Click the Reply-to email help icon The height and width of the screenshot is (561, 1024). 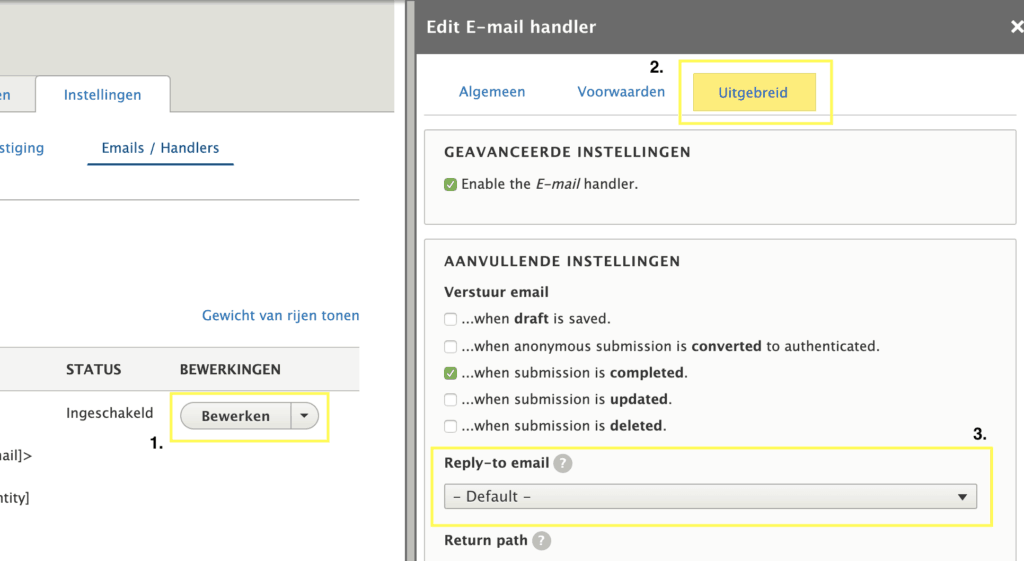pyautogui.click(x=564, y=464)
